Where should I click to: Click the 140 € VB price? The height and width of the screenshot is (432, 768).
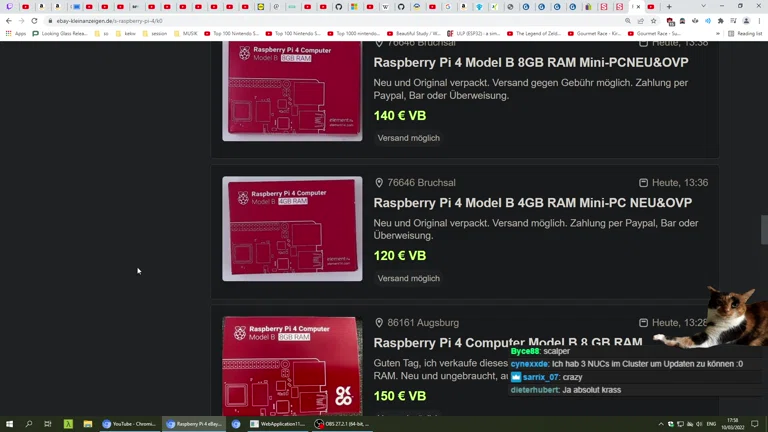400,116
